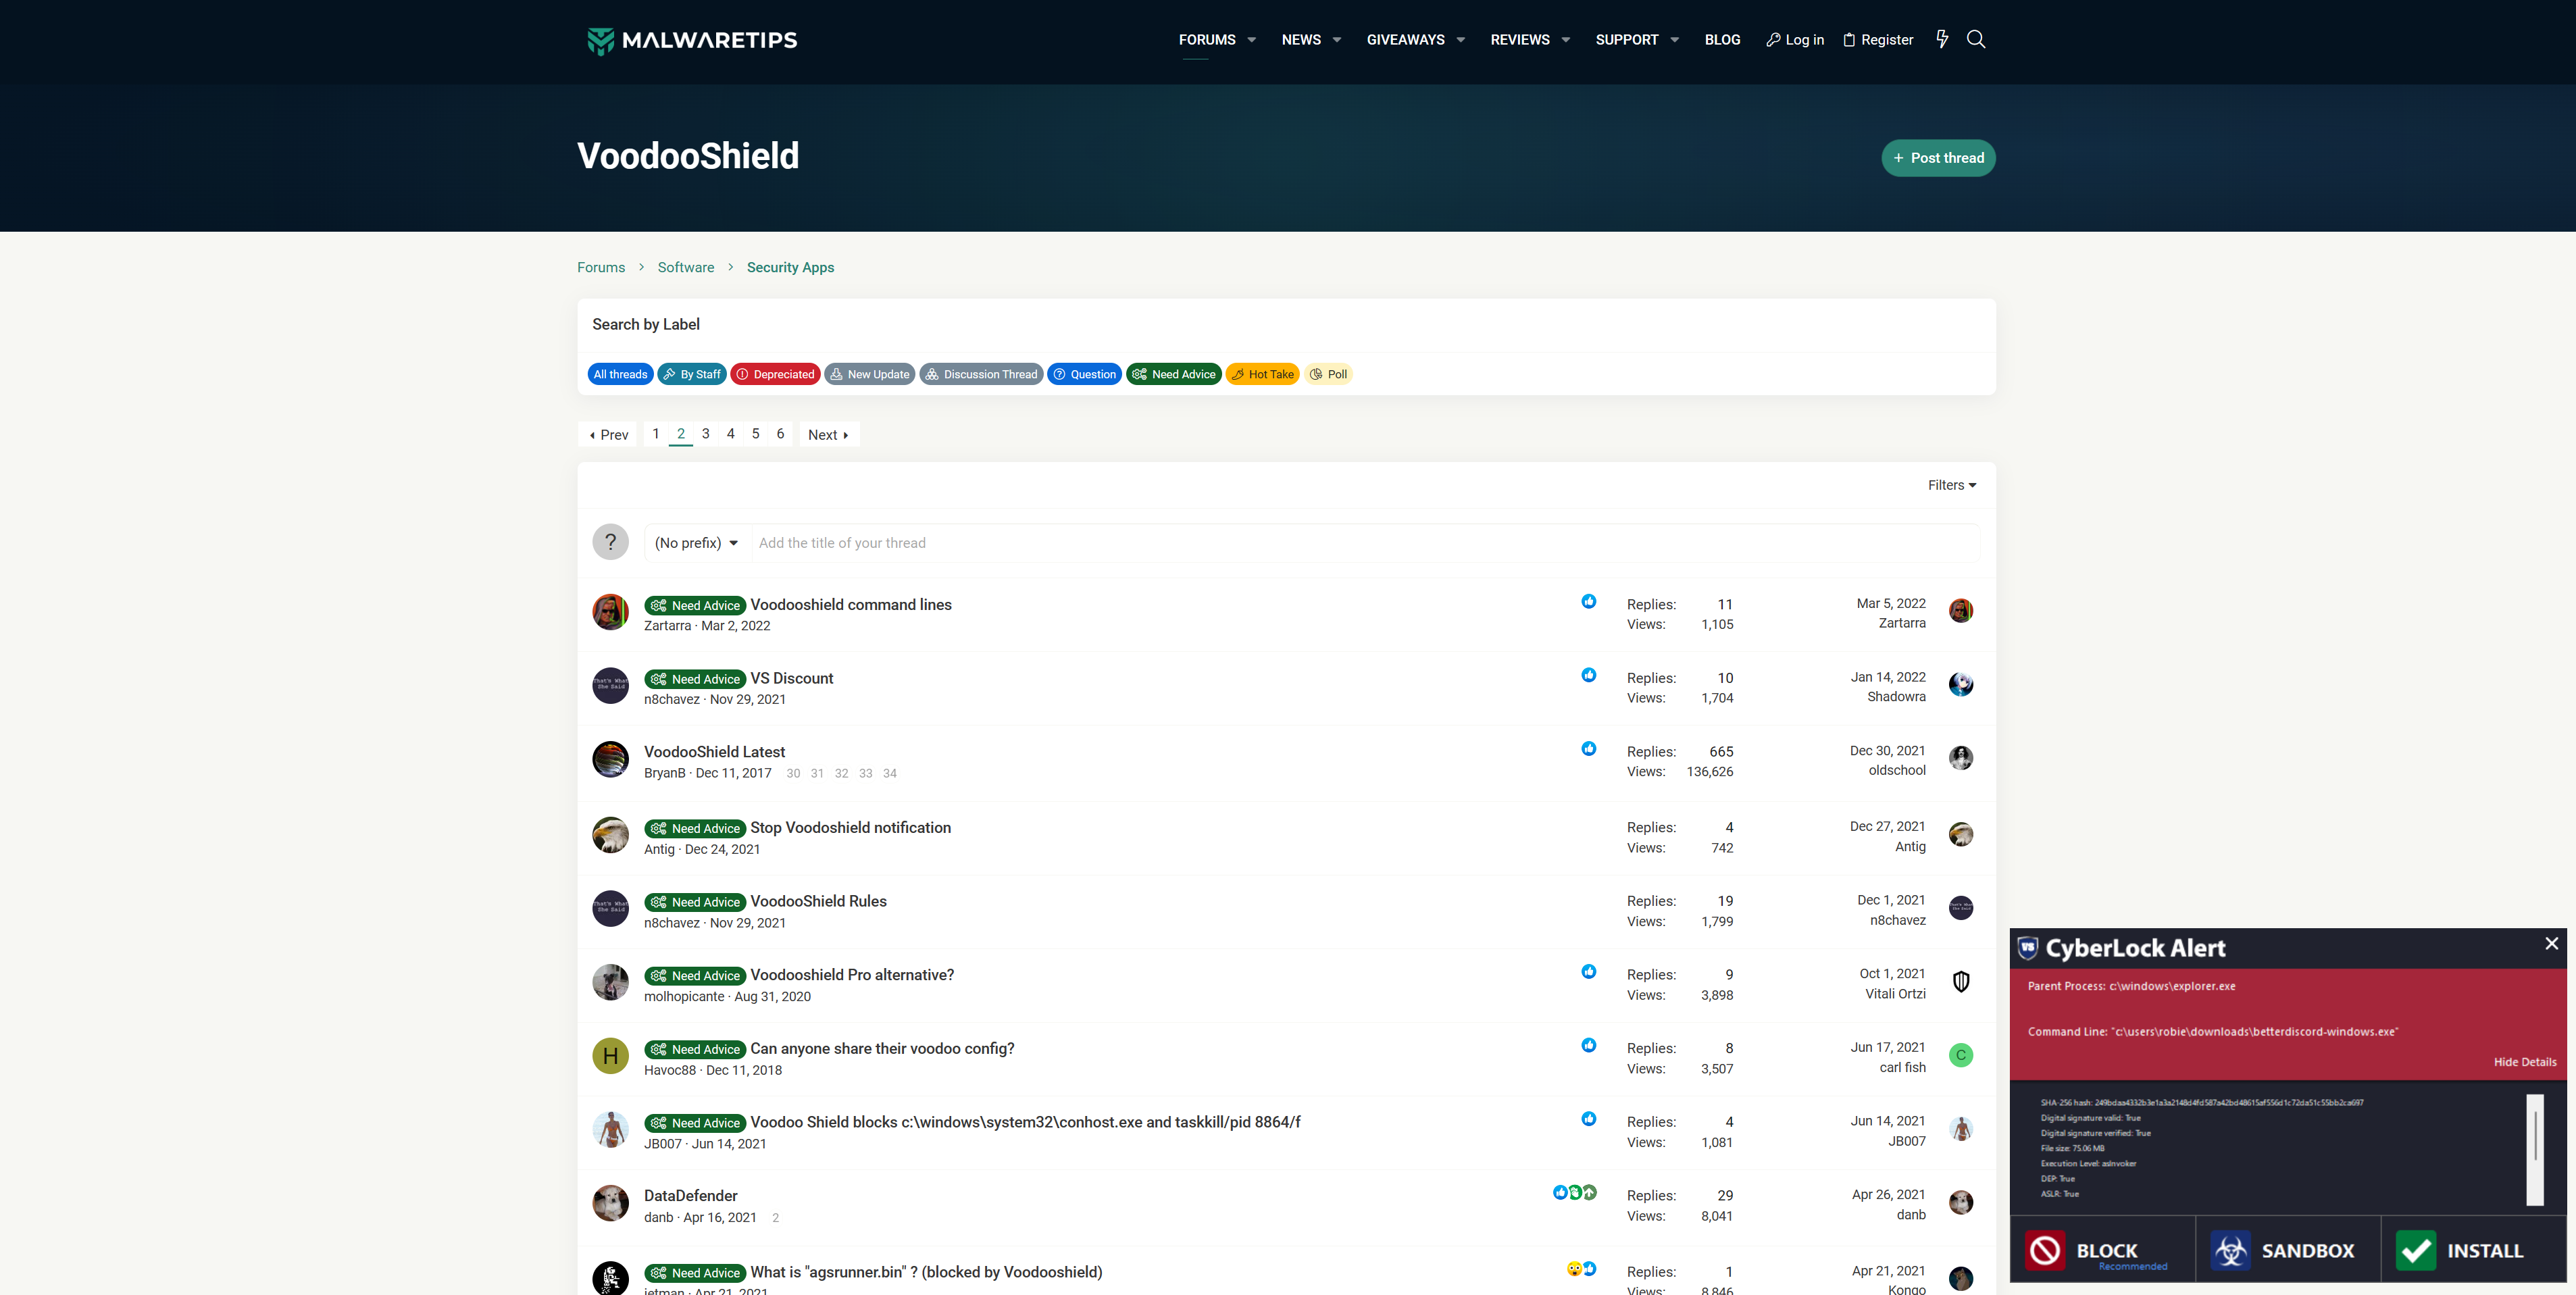Go to page 3 of threads
This screenshot has width=2576, height=1295.
[x=705, y=434]
